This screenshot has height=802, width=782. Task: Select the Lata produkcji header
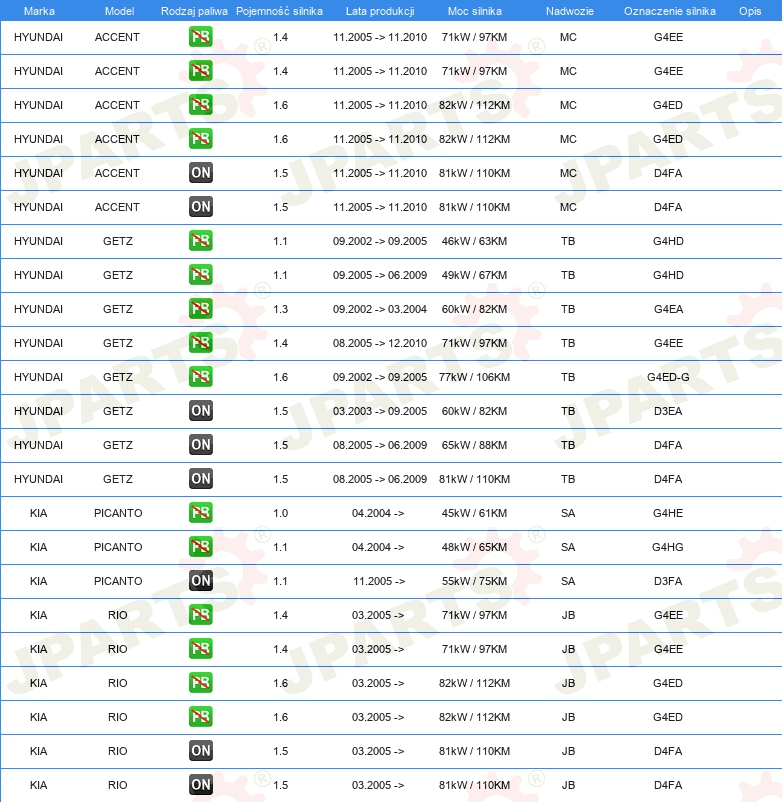pyautogui.click(x=380, y=11)
